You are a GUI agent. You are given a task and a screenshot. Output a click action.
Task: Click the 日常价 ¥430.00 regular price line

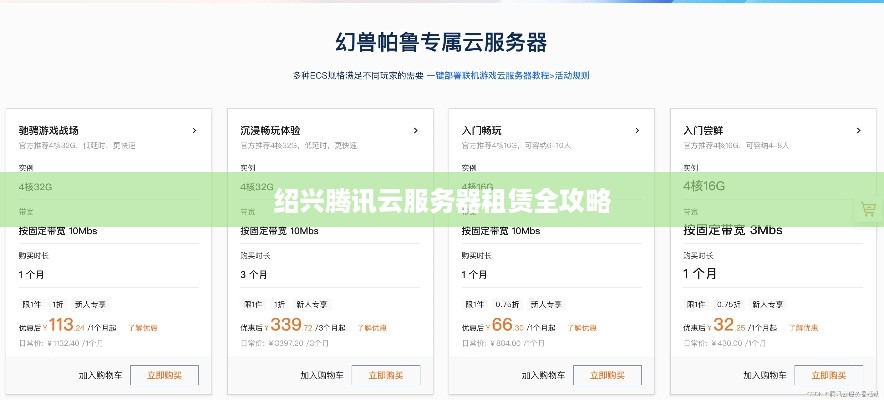pyautogui.click(x=724, y=343)
